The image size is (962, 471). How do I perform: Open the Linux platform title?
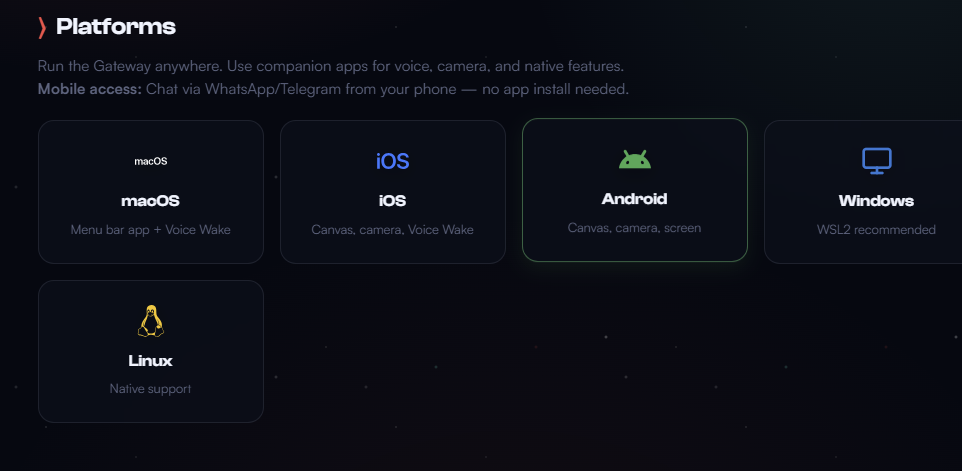click(150, 360)
